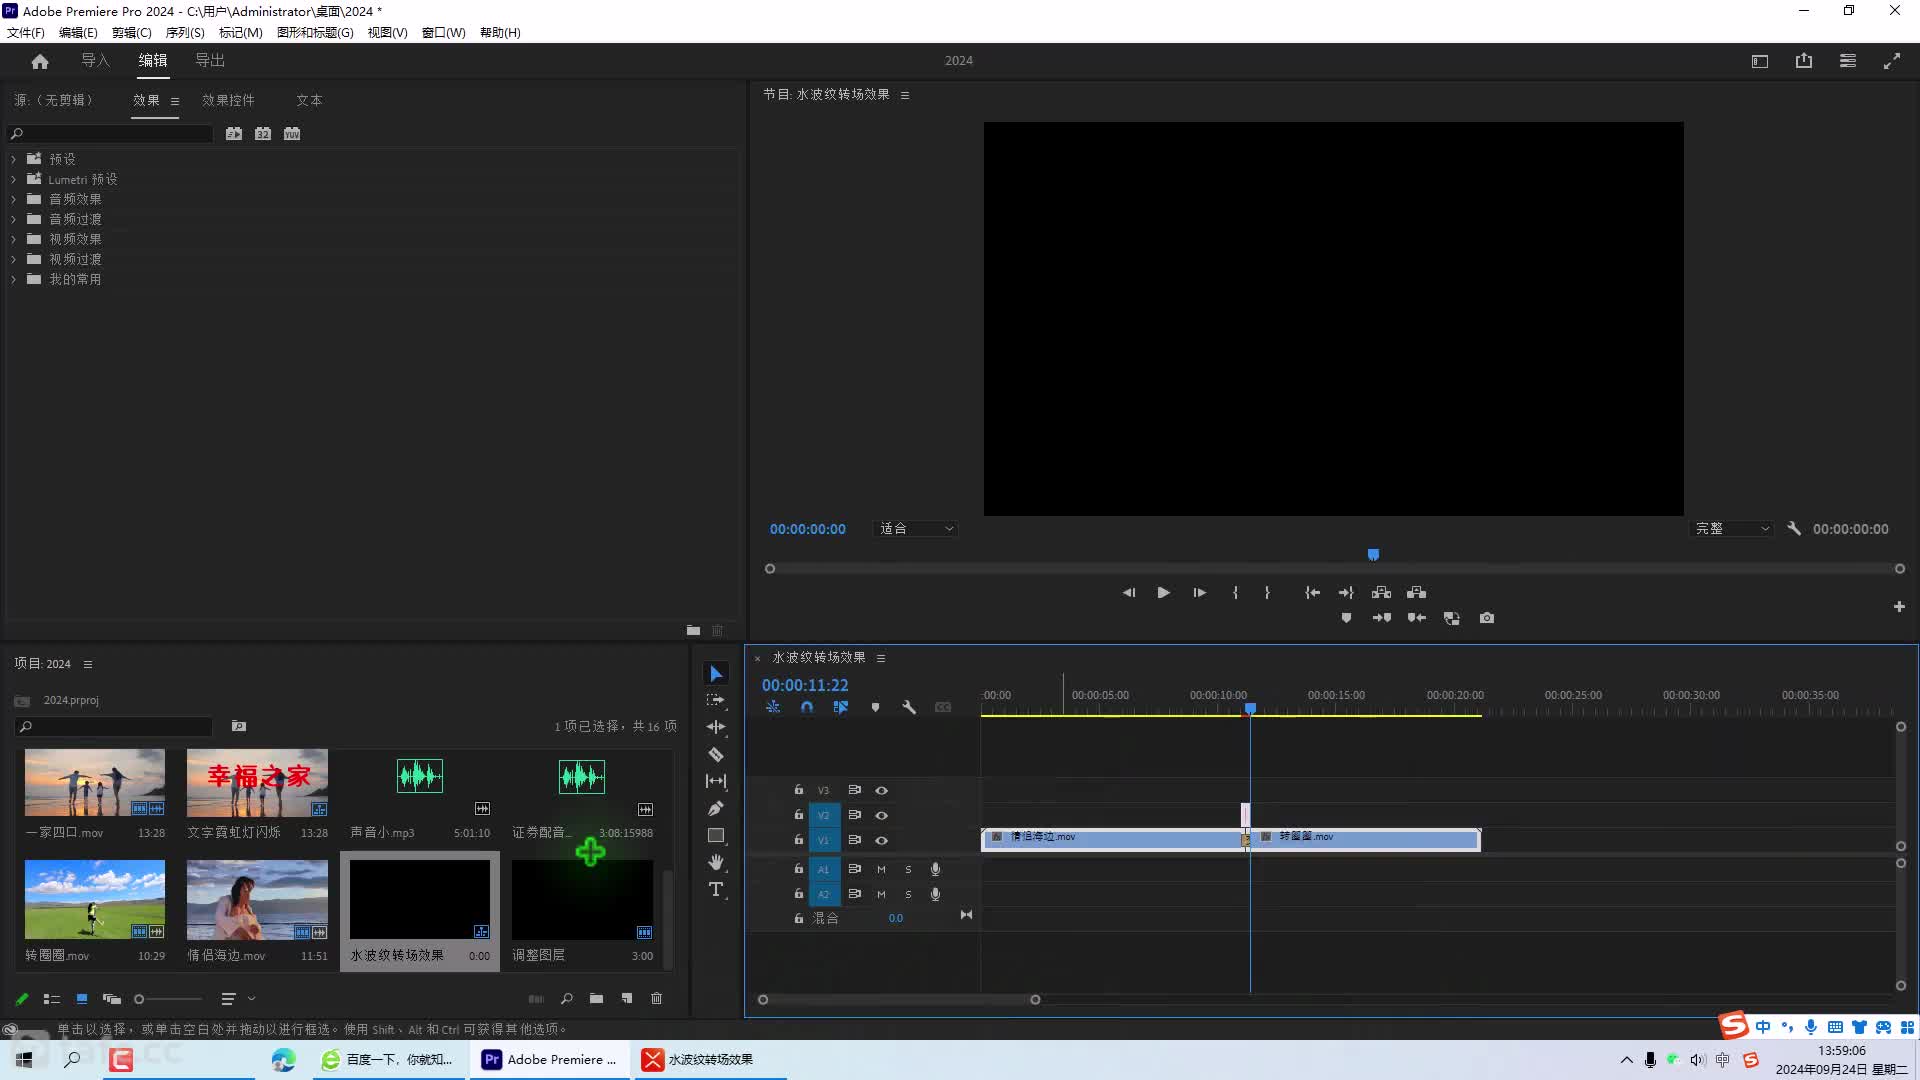This screenshot has height=1080, width=1920.
Task: Select the Rectangle tool
Action: 716,835
